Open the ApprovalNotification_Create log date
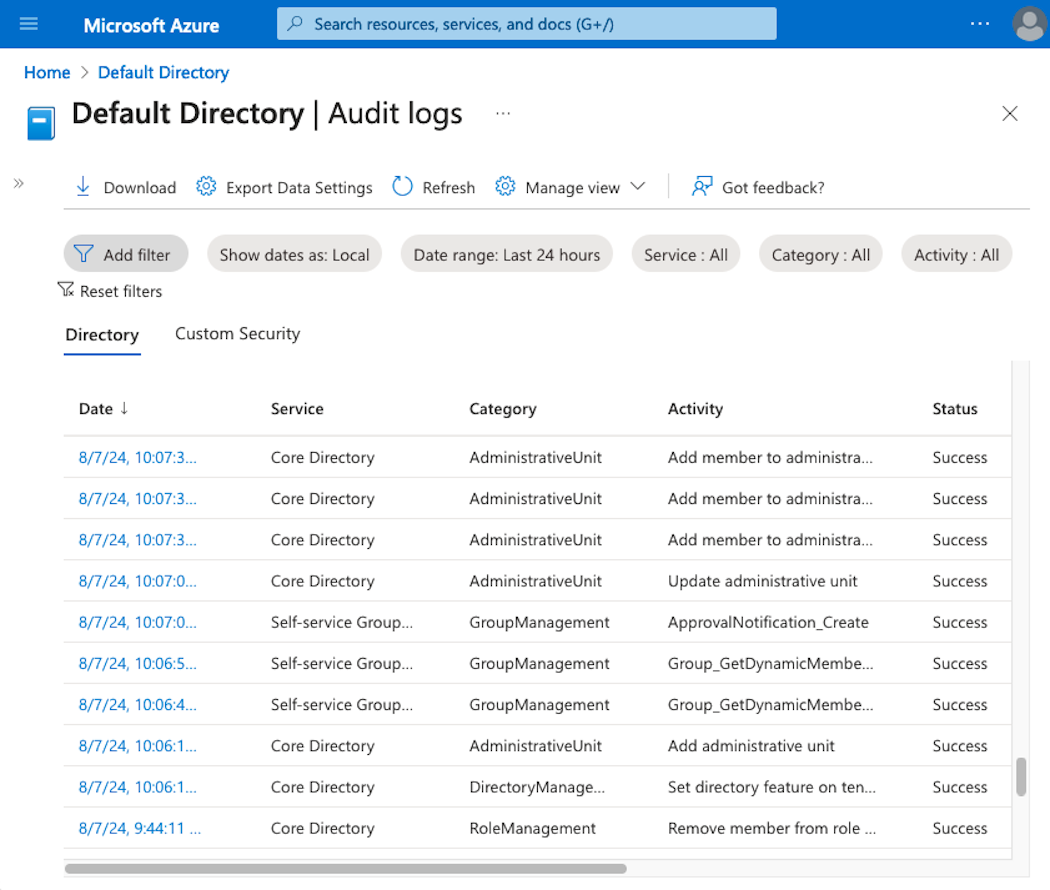Image resolution: width=1050 pixels, height=890 pixels. coord(137,623)
